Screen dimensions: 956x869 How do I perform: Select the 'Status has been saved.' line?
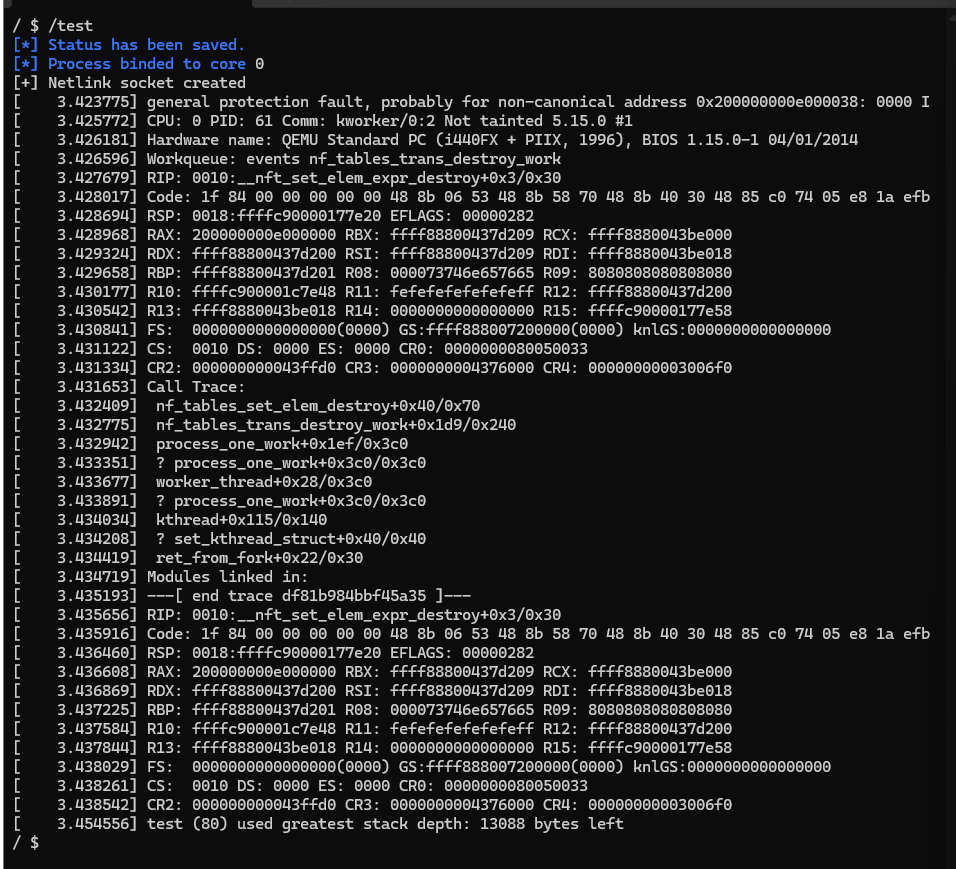tap(128, 45)
